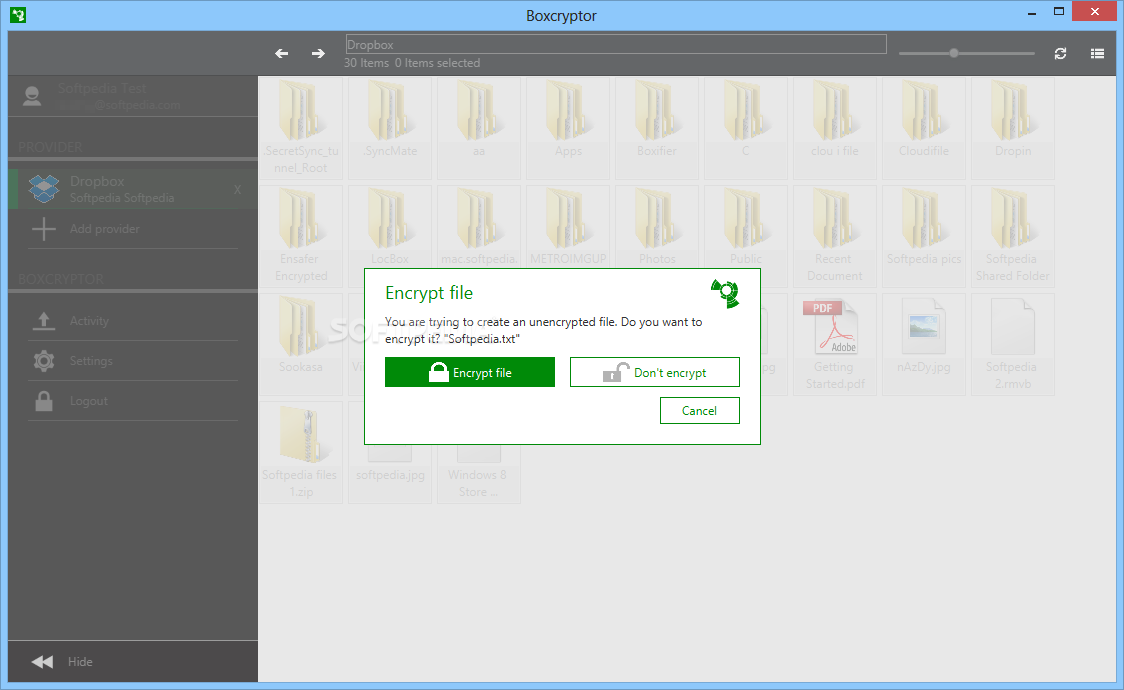Open the aa folder

click(x=479, y=128)
